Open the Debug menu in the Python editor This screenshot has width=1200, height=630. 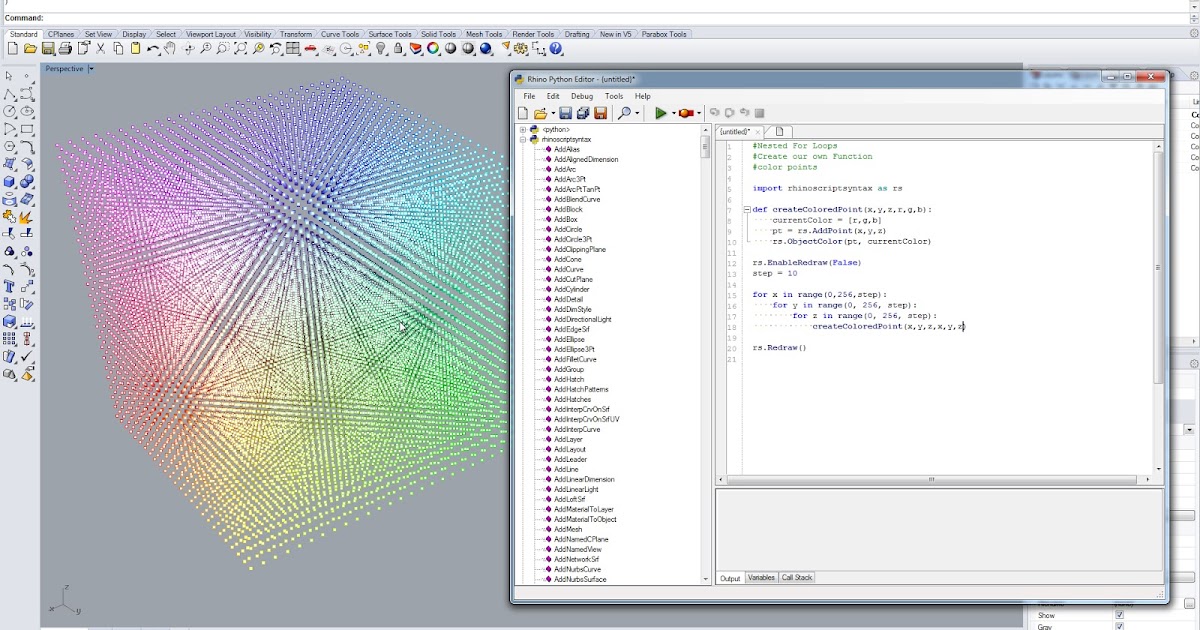pyautogui.click(x=581, y=96)
